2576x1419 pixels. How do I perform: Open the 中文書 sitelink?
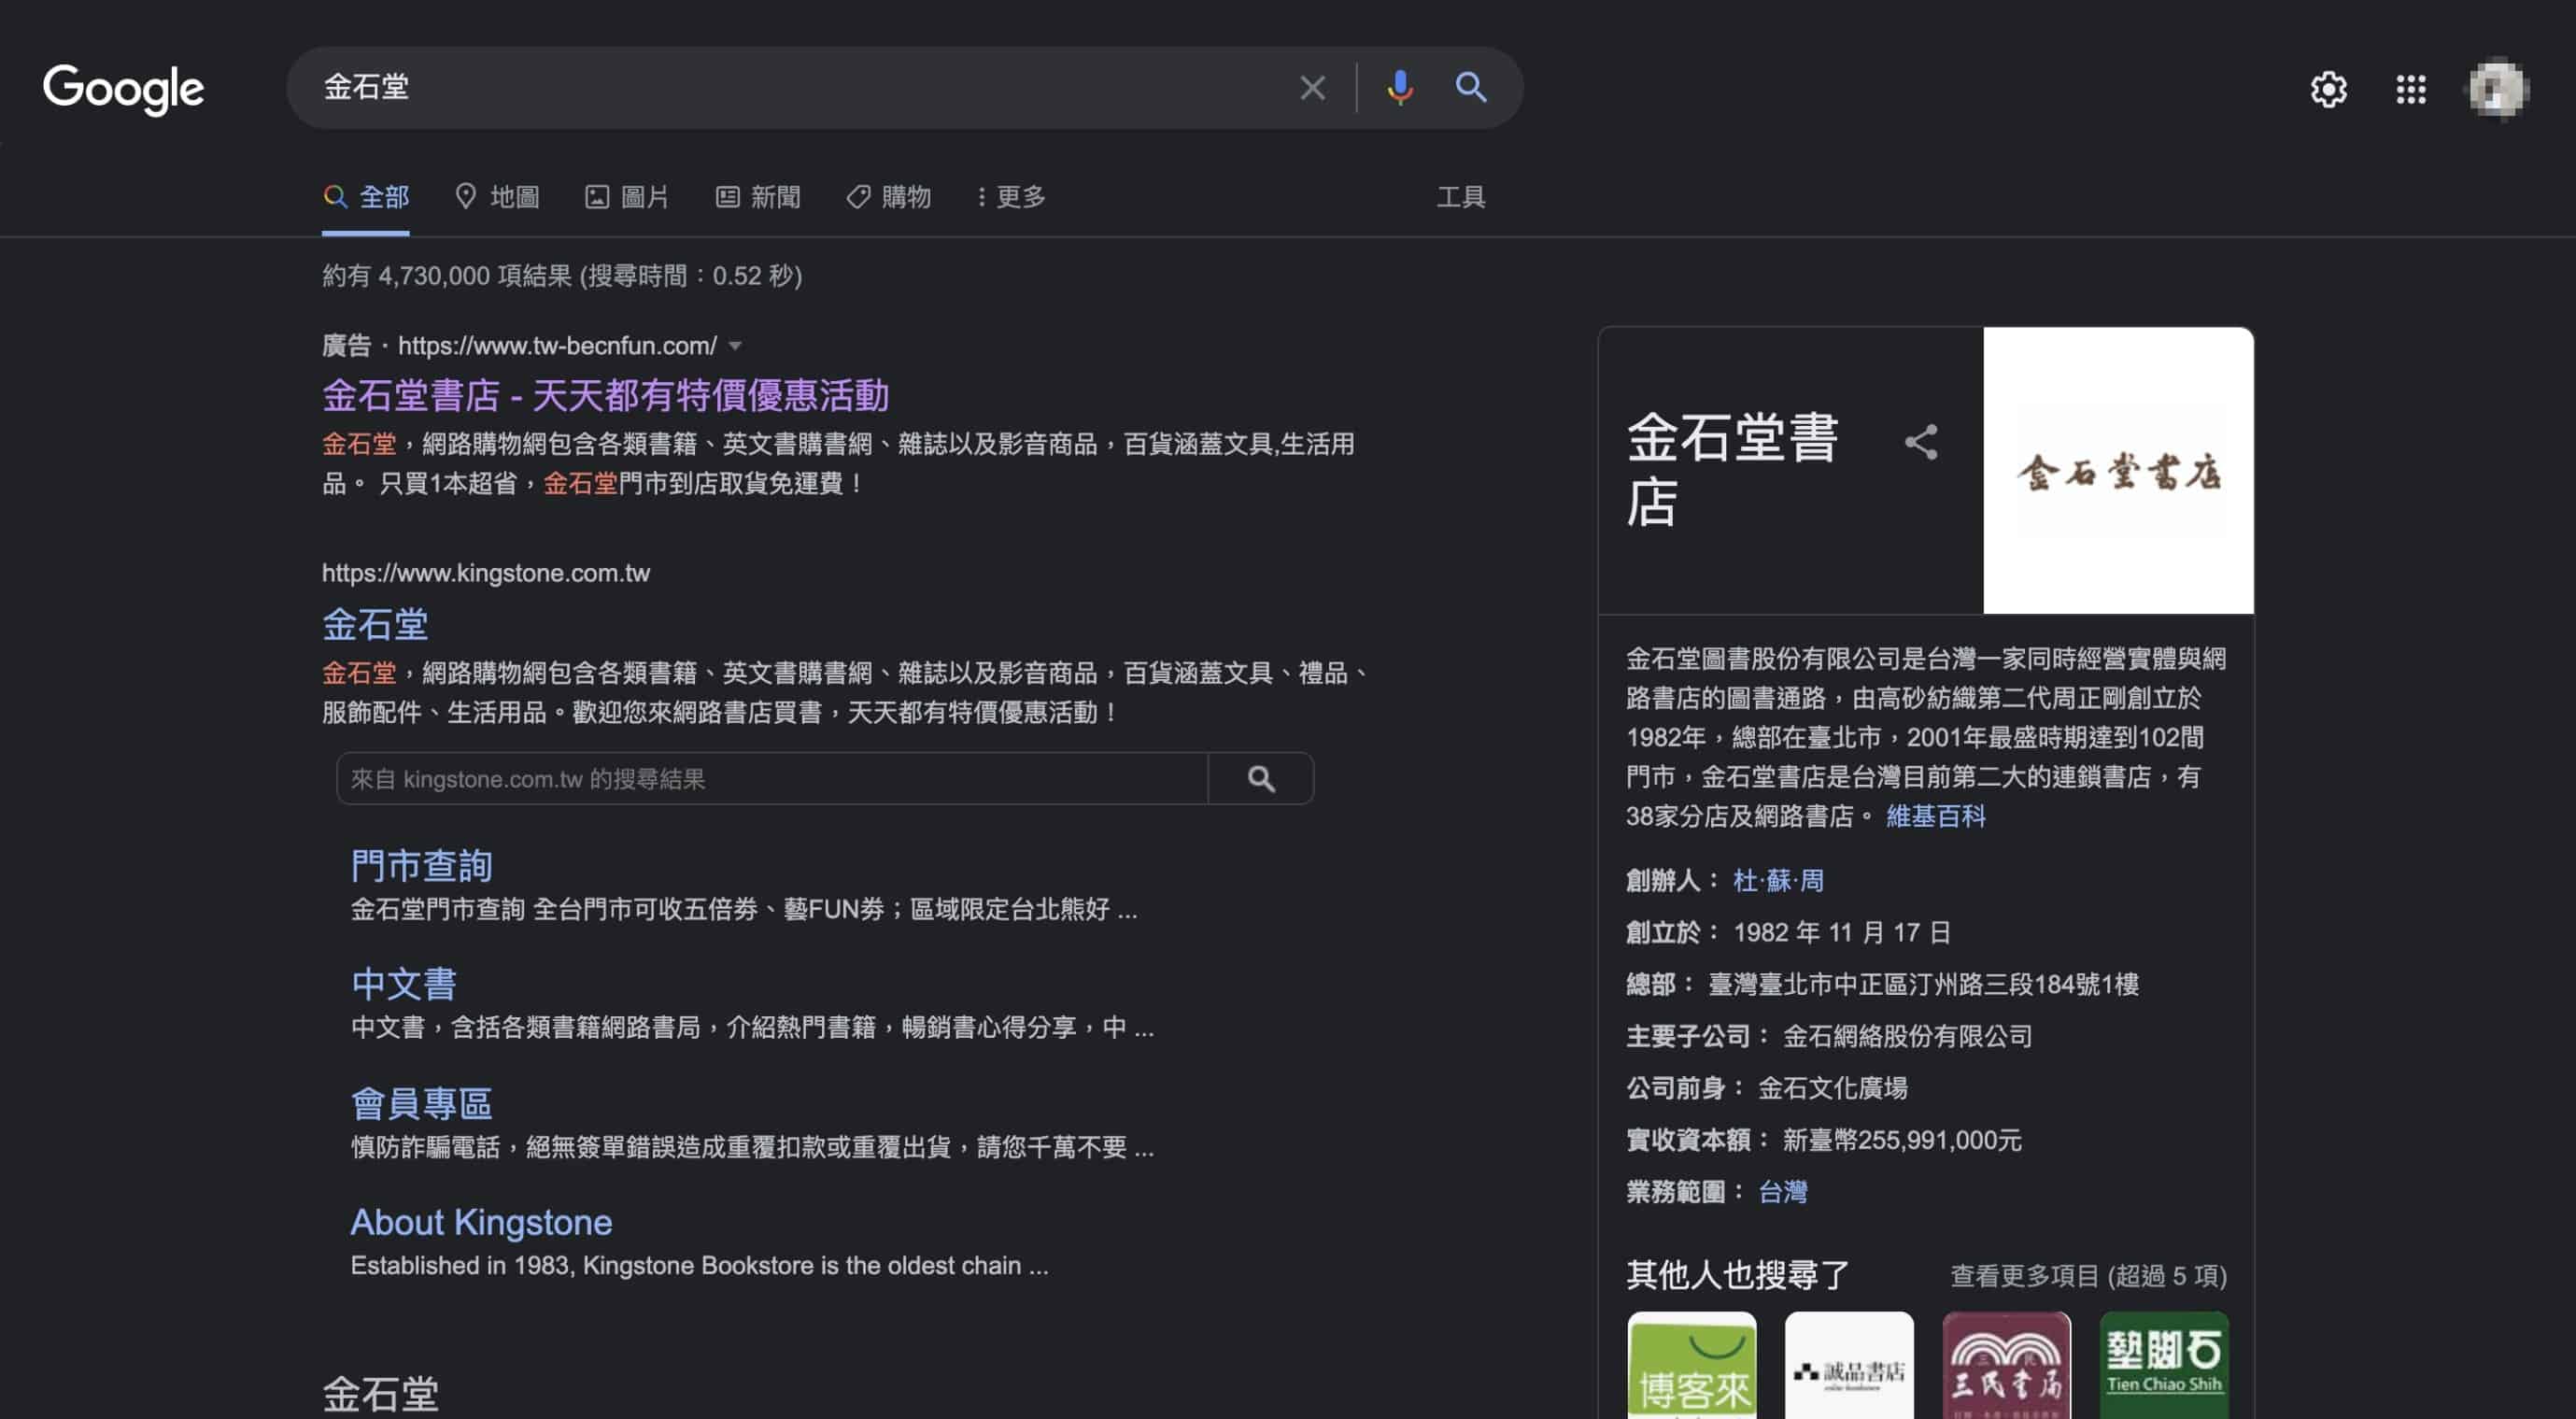point(404,985)
